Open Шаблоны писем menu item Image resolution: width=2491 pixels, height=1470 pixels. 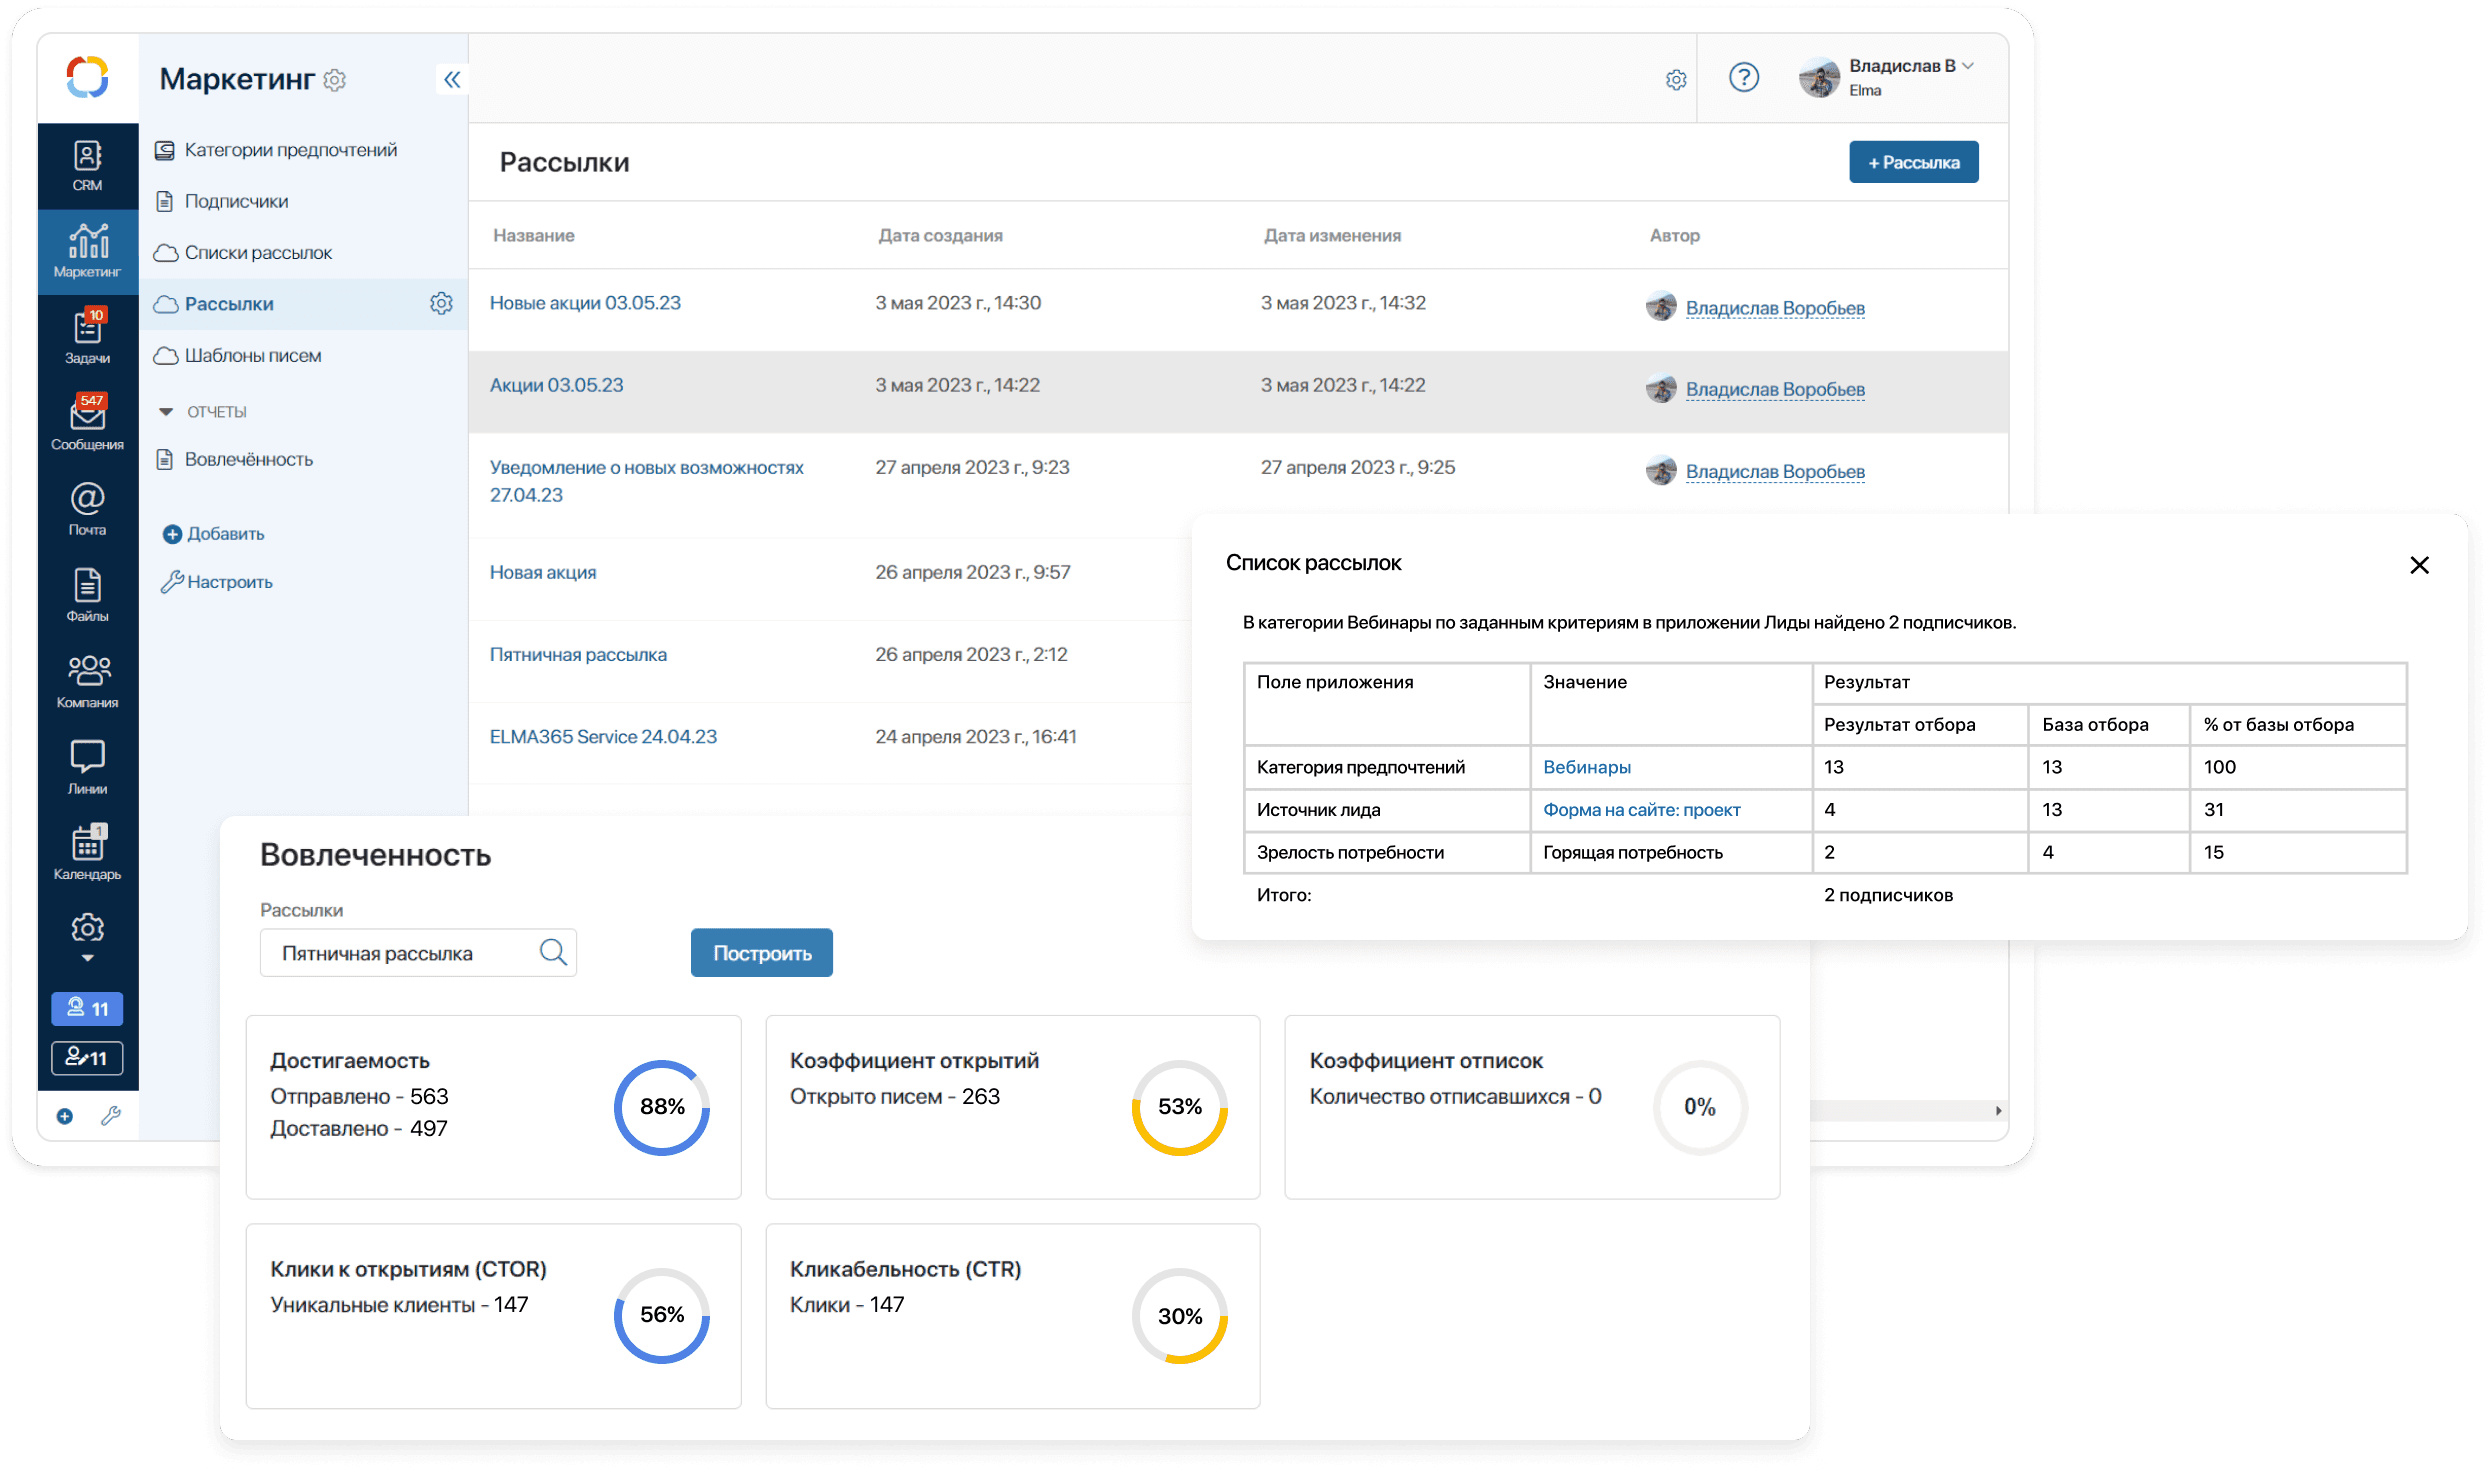click(x=252, y=356)
